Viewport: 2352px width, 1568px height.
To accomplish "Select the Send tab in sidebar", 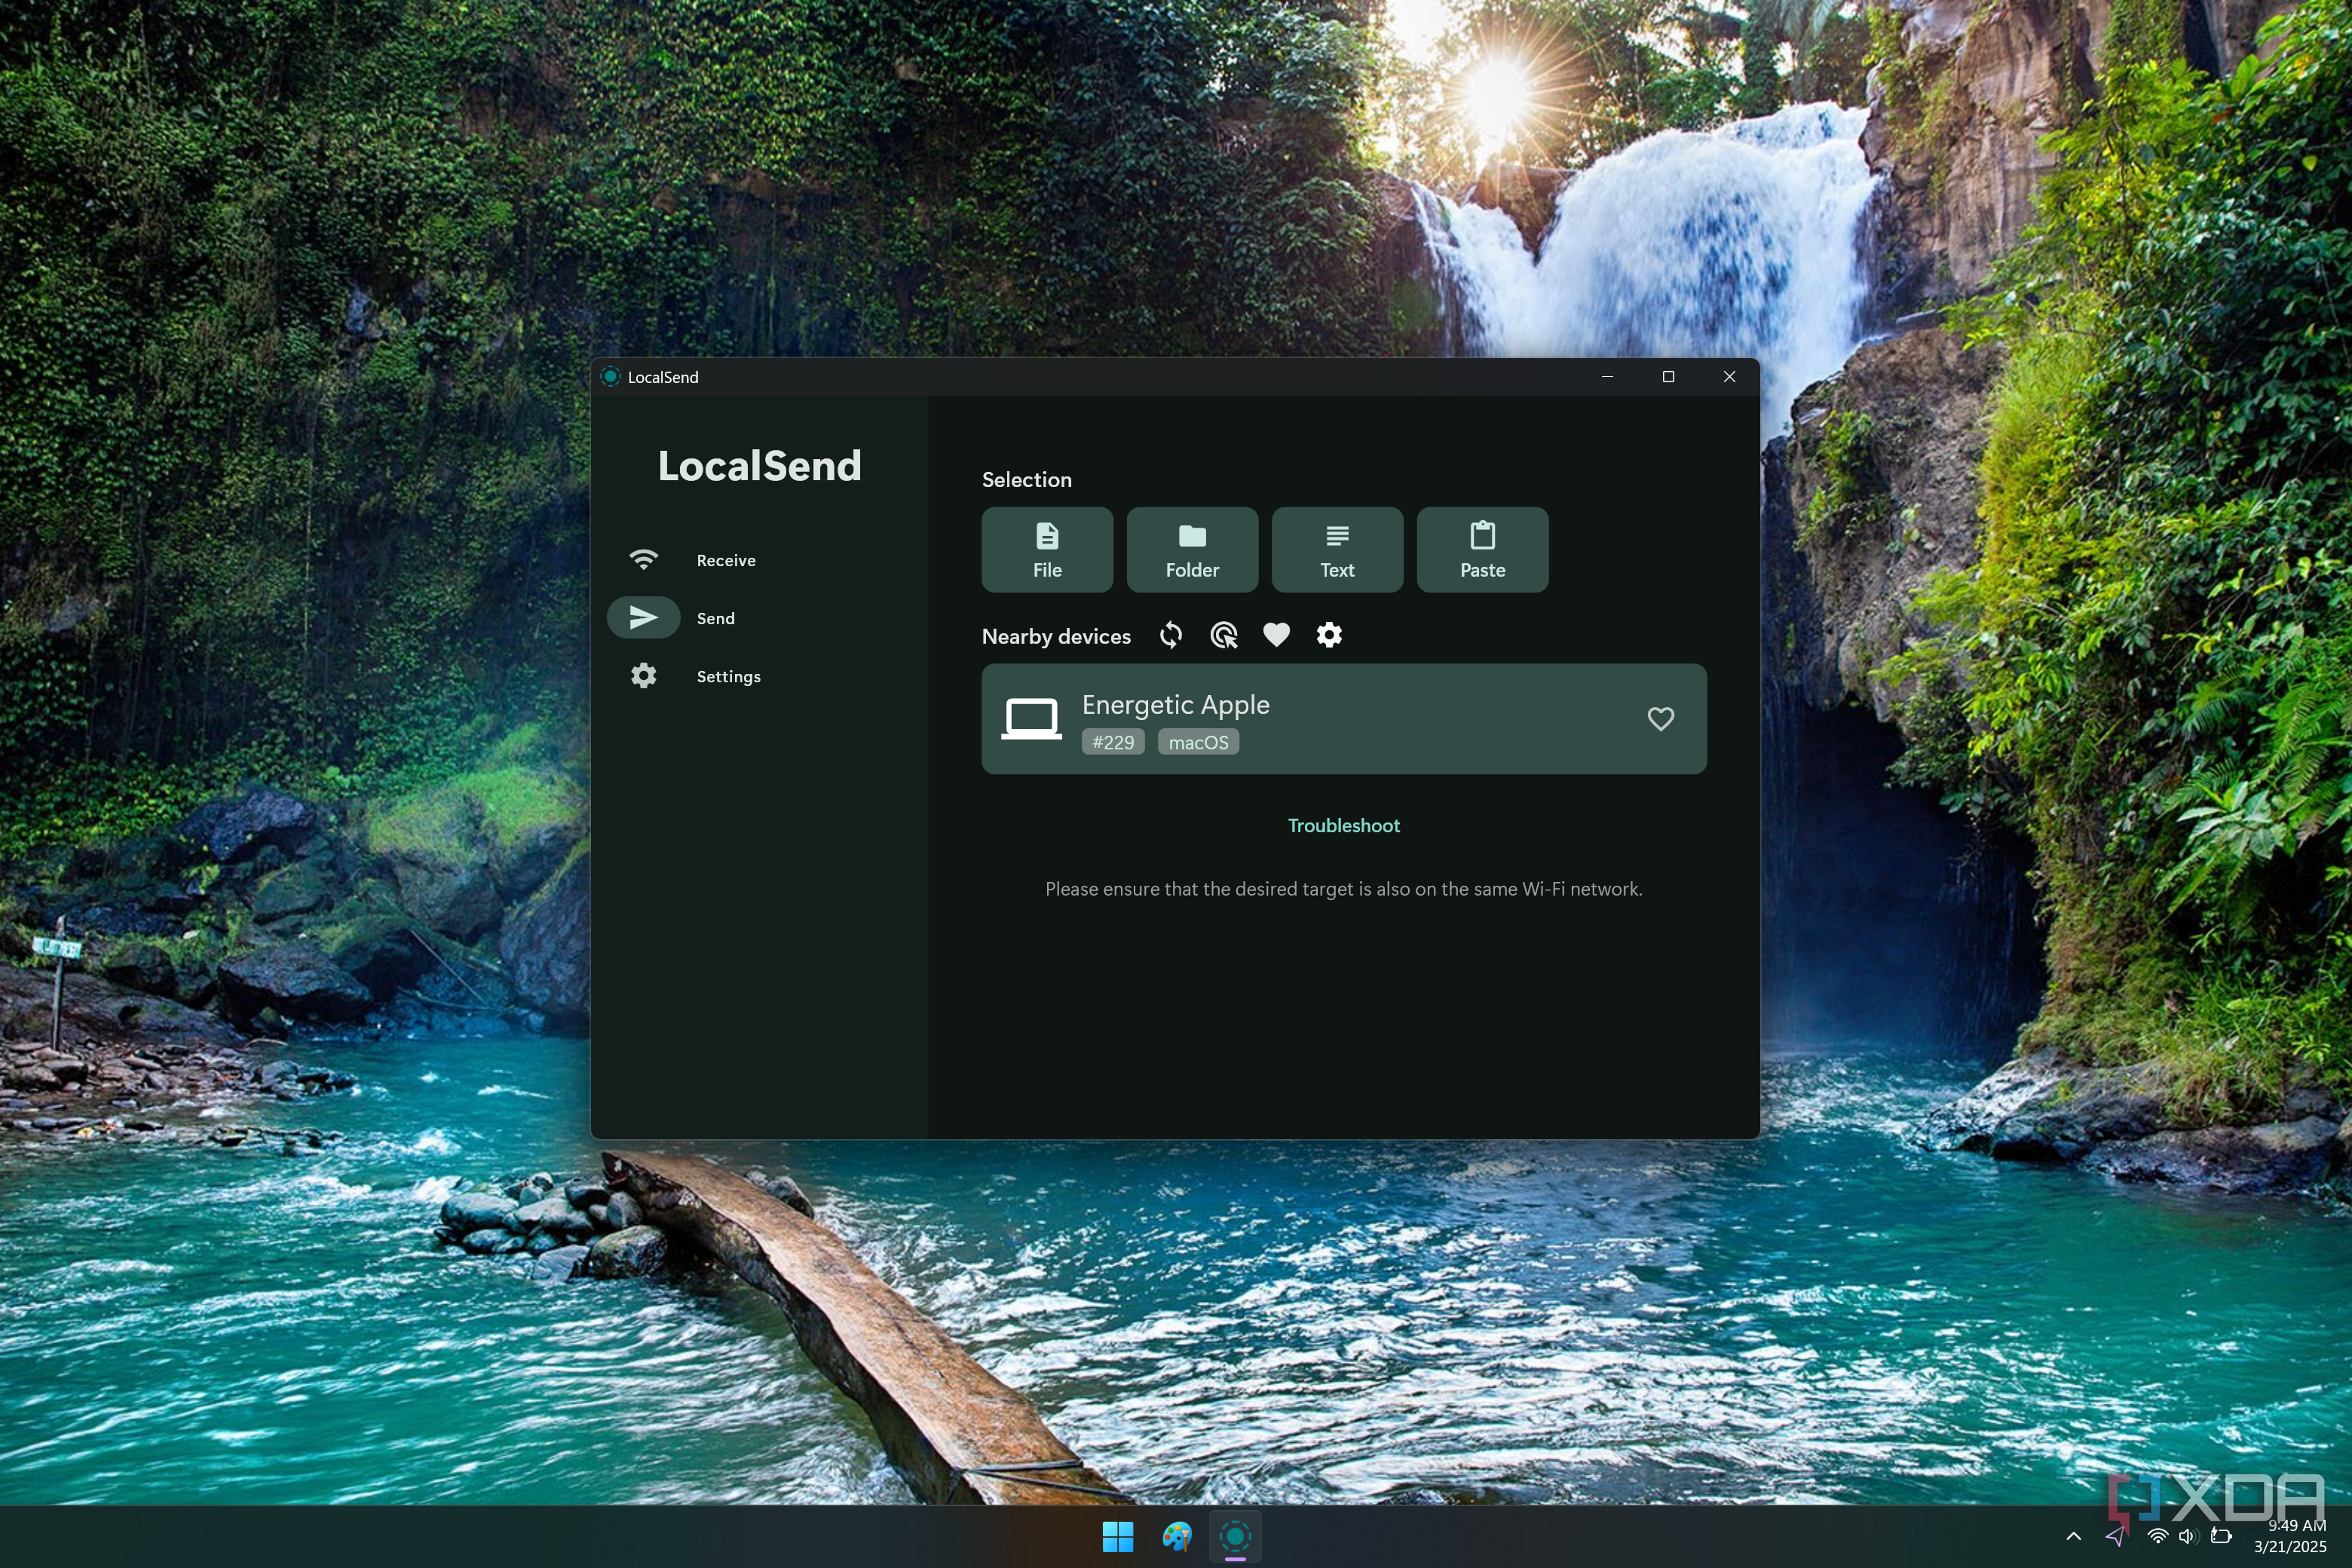I will (x=715, y=617).
